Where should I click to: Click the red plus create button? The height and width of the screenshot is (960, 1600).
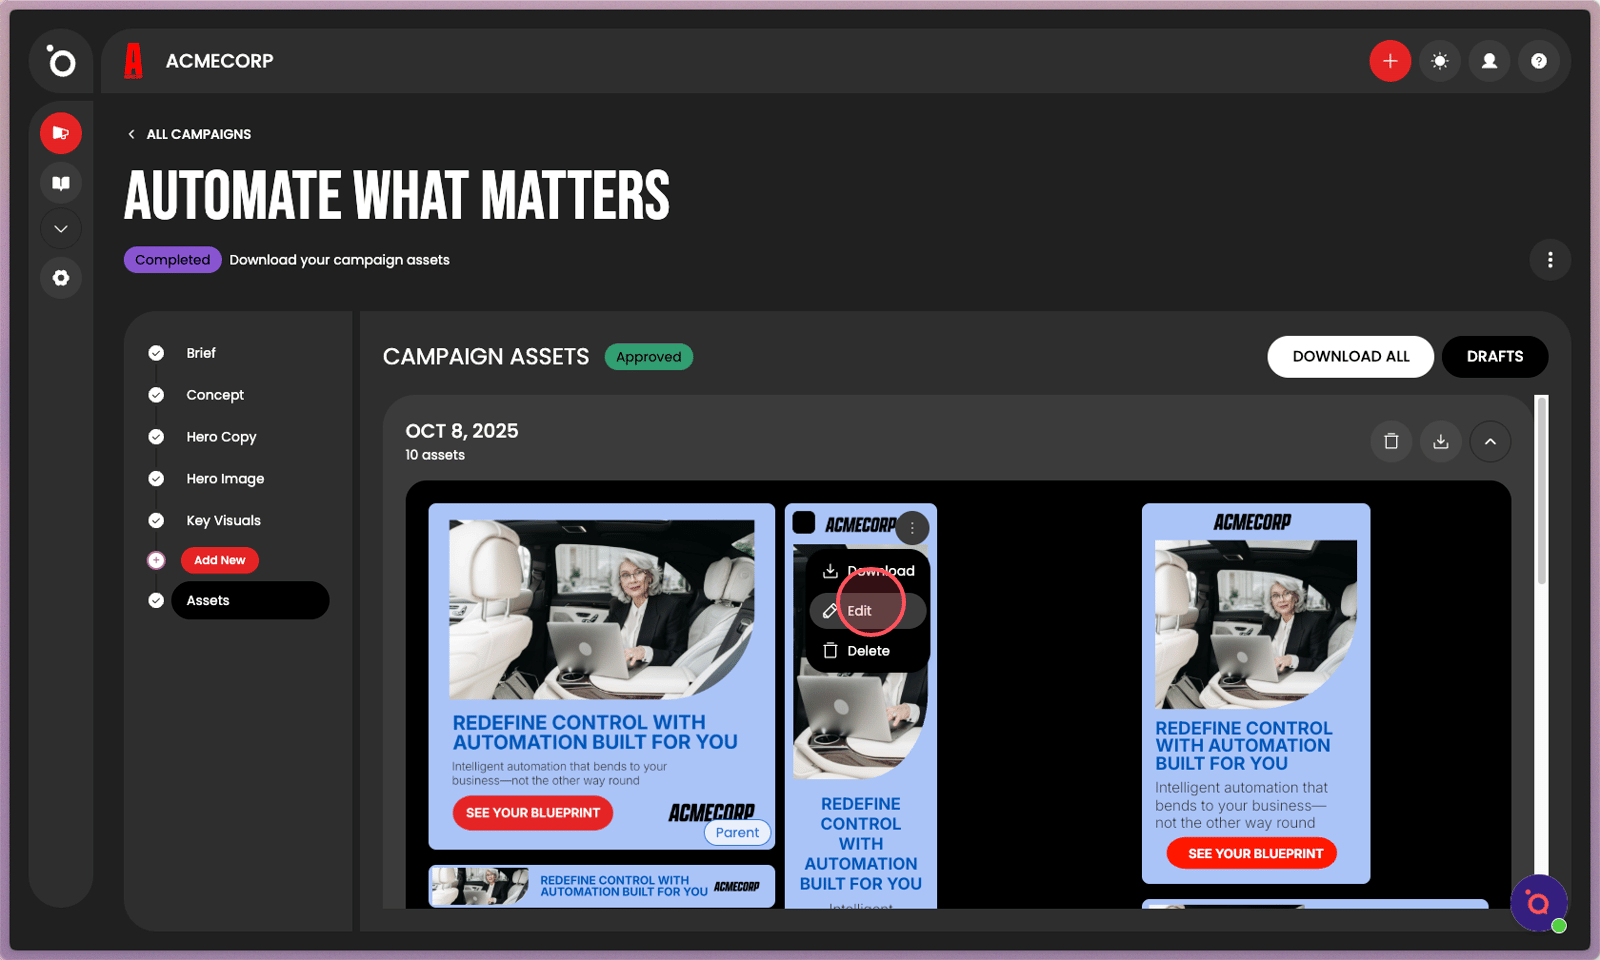click(1390, 61)
